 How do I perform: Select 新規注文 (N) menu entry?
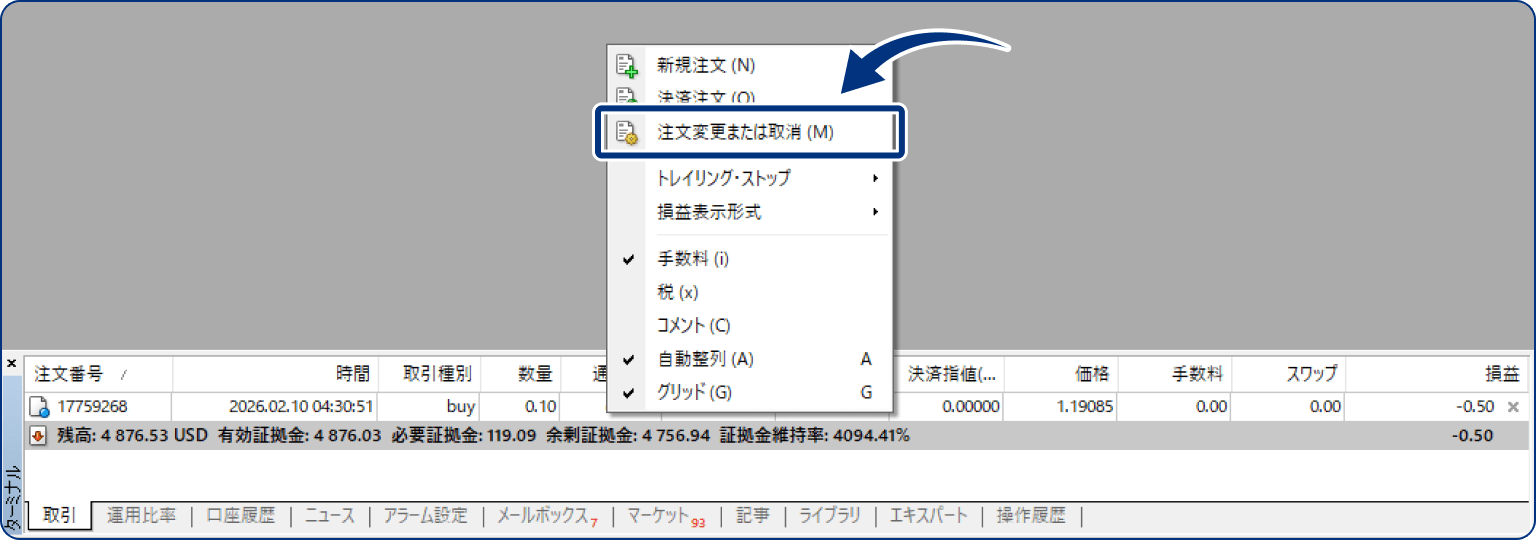coord(751,66)
